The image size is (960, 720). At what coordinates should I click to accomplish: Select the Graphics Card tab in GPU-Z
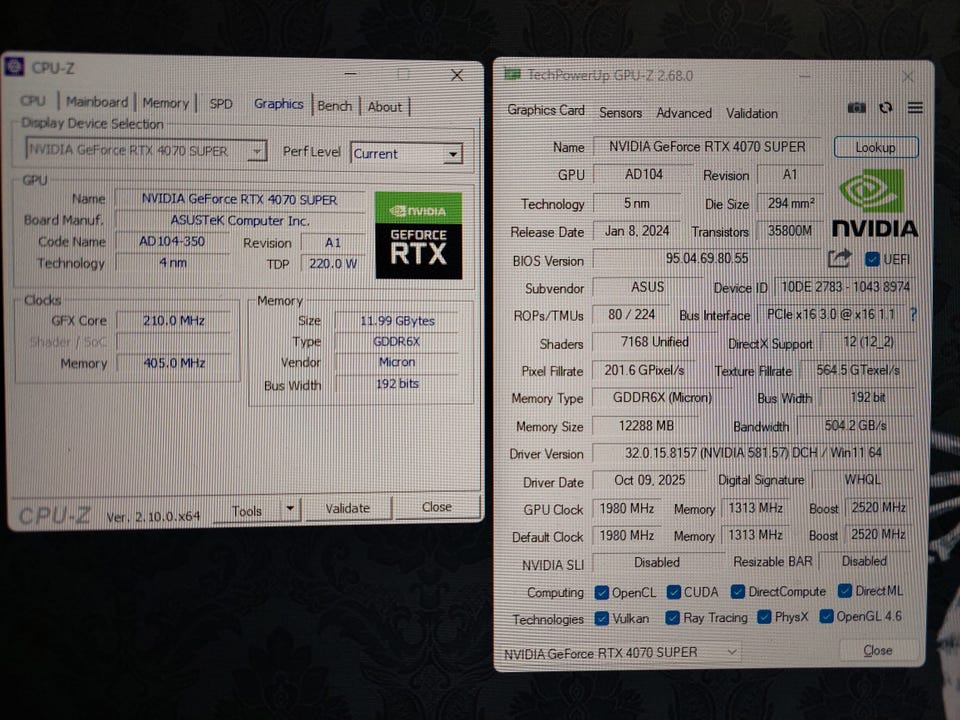click(x=546, y=110)
